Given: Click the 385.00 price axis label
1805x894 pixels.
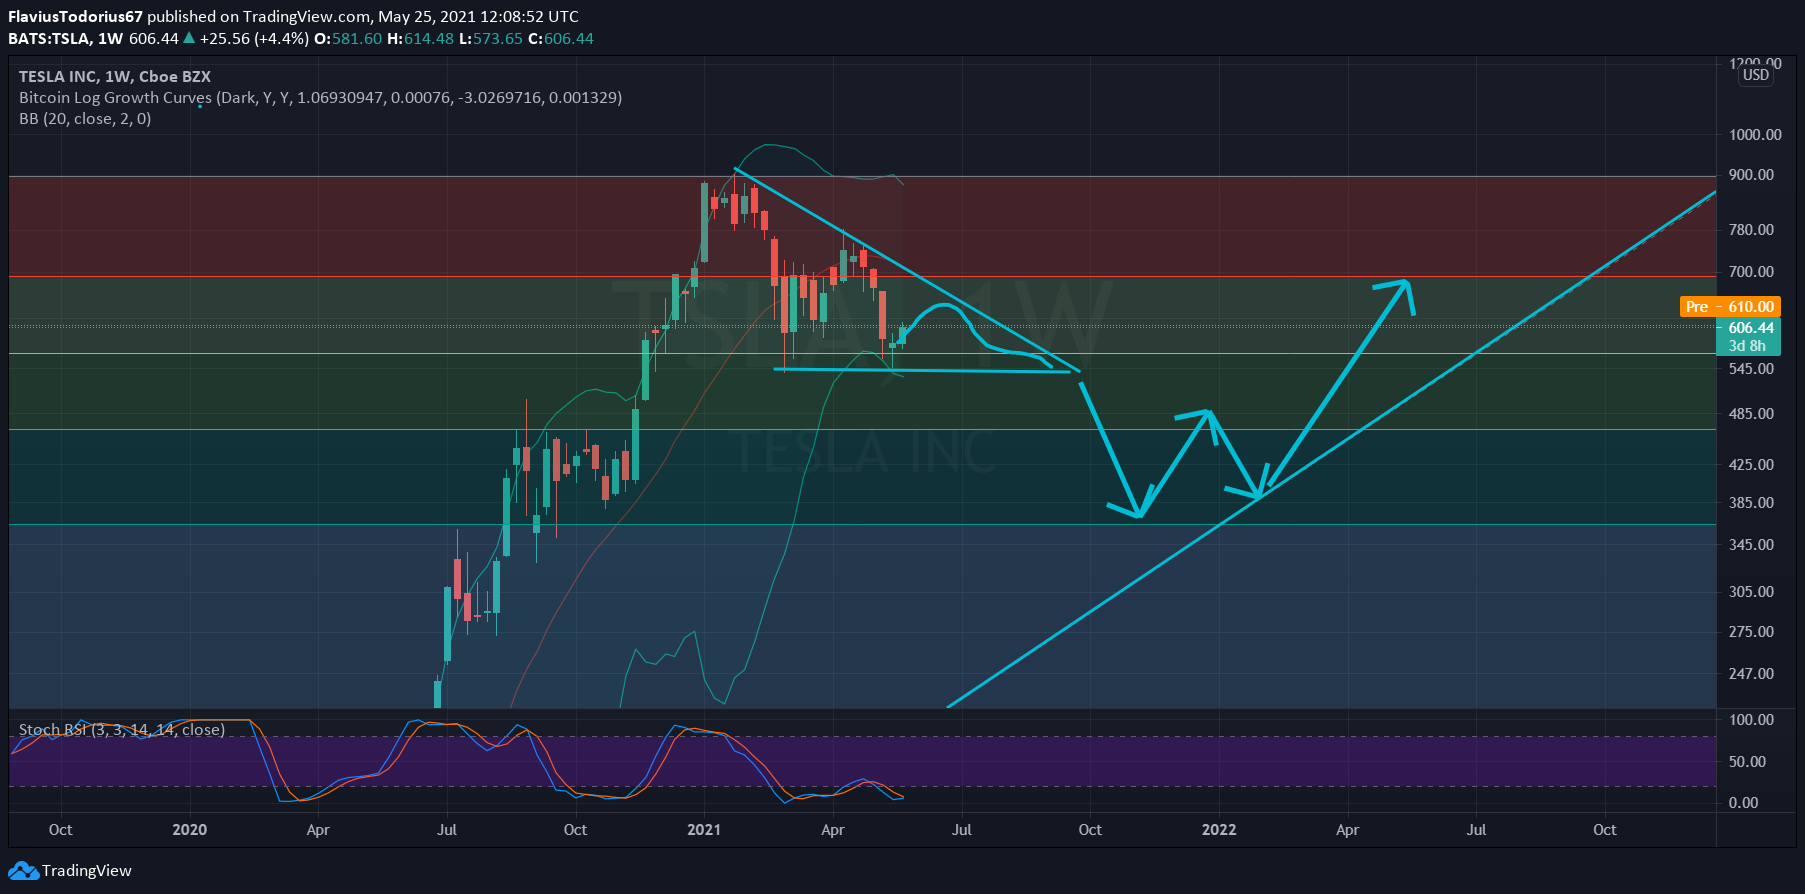Looking at the screenshot, I should coord(1751,503).
